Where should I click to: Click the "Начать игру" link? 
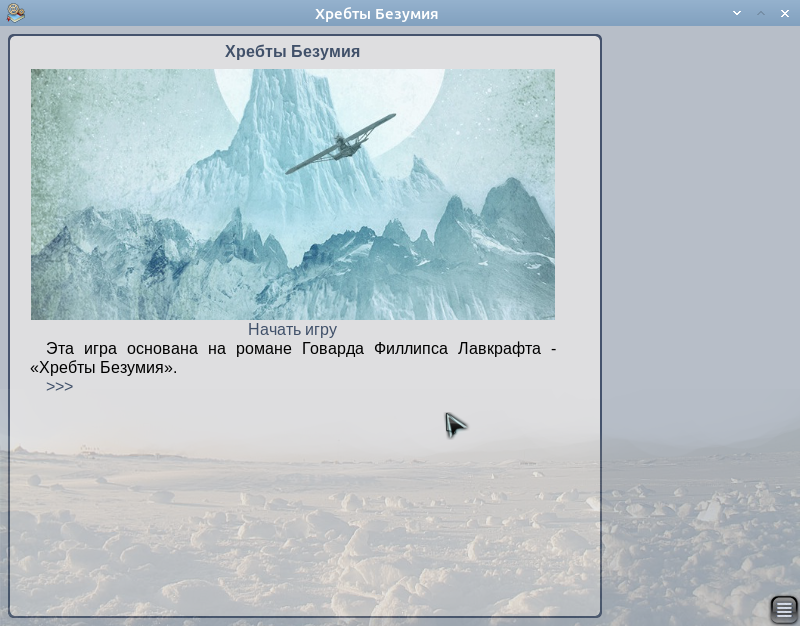pos(292,329)
